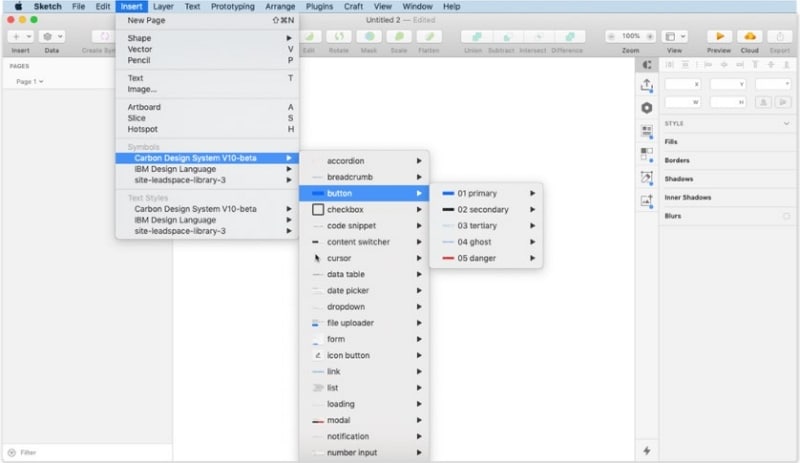This screenshot has height=463, width=800.
Task: Click the Cloud upload icon
Action: [x=749, y=36]
